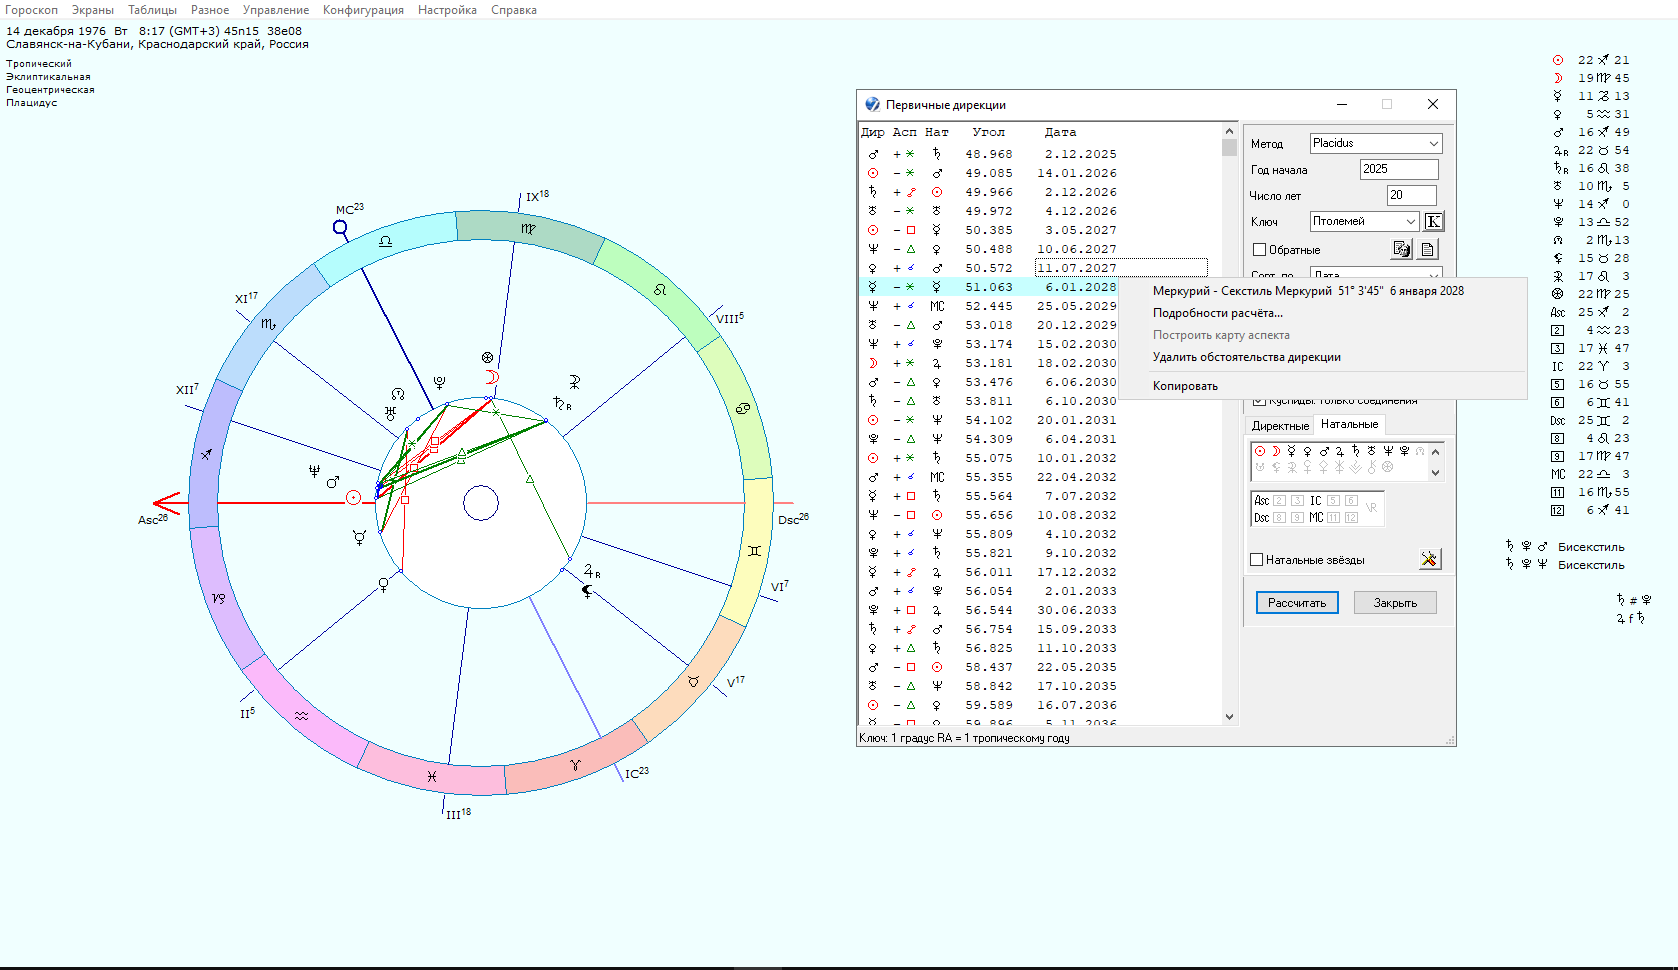This screenshot has width=1678, height=970.
Task: Select the Sun glyph in Натальные planet list
Action: click(x=1260, y=451)
